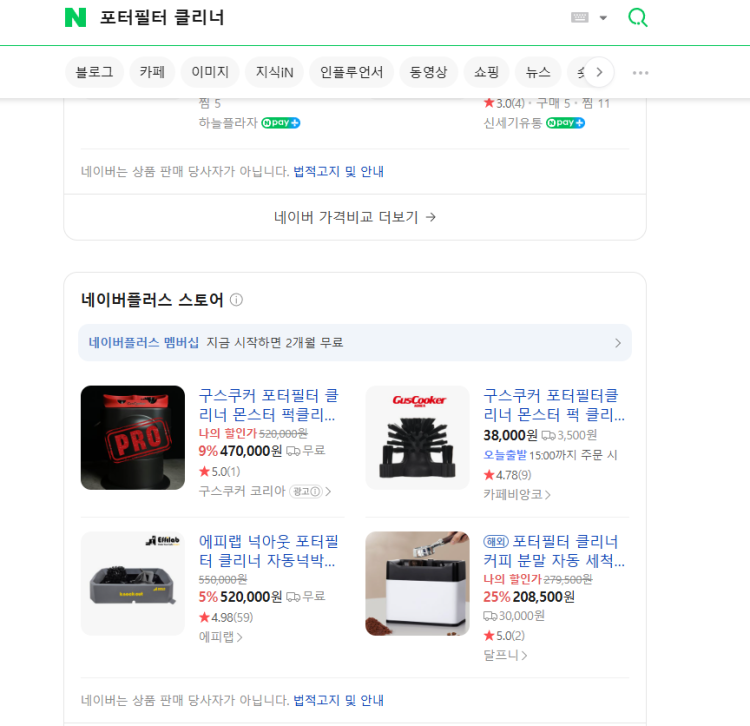Click Npay badge next to 하늘플라자
Image resolution: width=750 pixels, height=726 pixels.
281,123
